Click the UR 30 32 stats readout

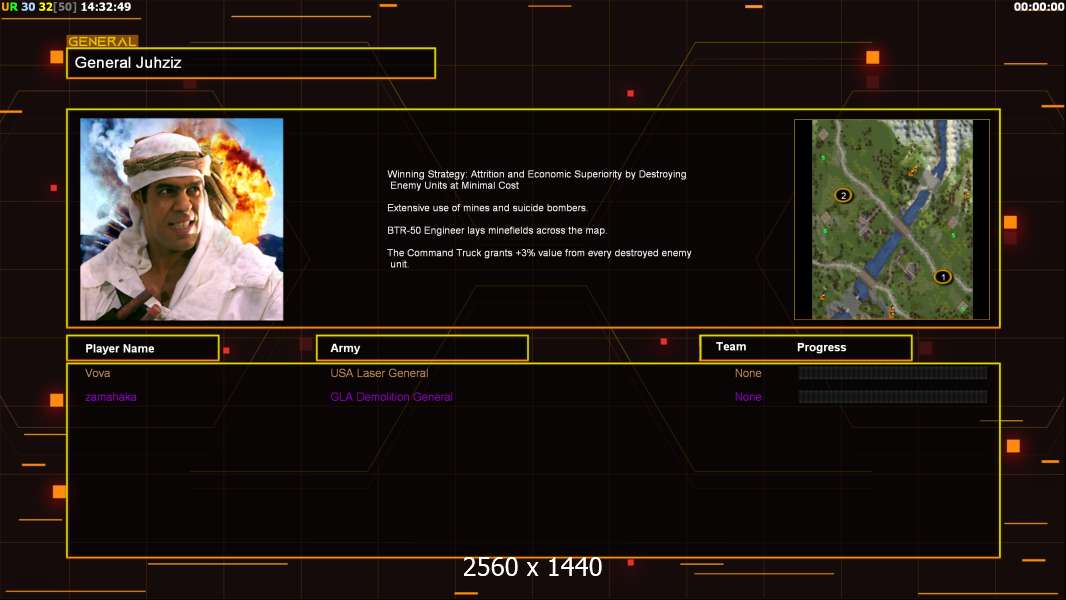pos(39,7)
